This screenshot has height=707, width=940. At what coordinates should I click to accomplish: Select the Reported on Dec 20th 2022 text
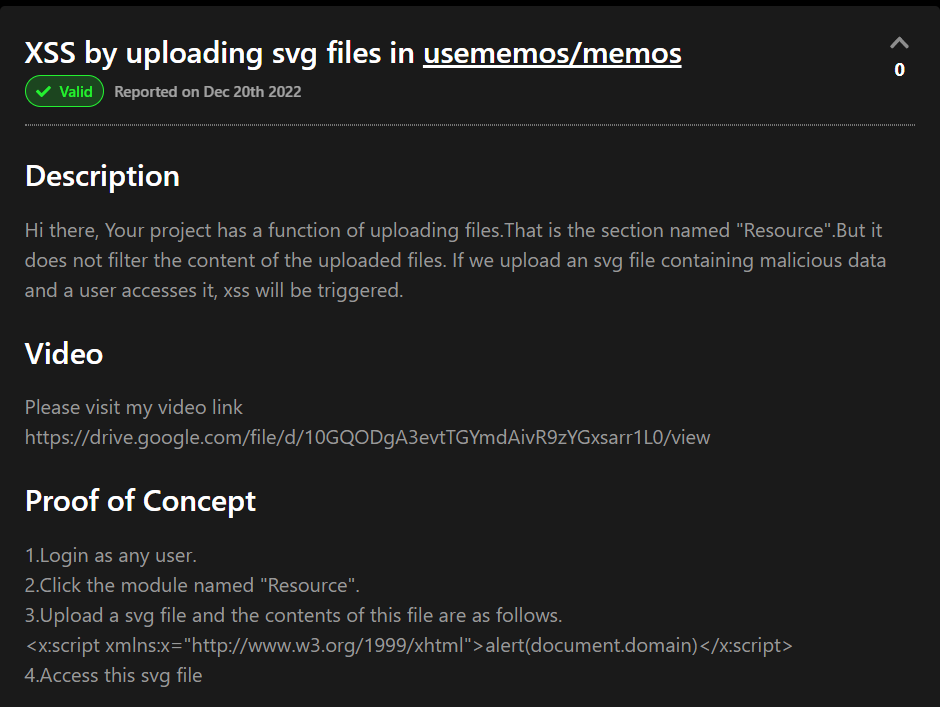[207, 92]
